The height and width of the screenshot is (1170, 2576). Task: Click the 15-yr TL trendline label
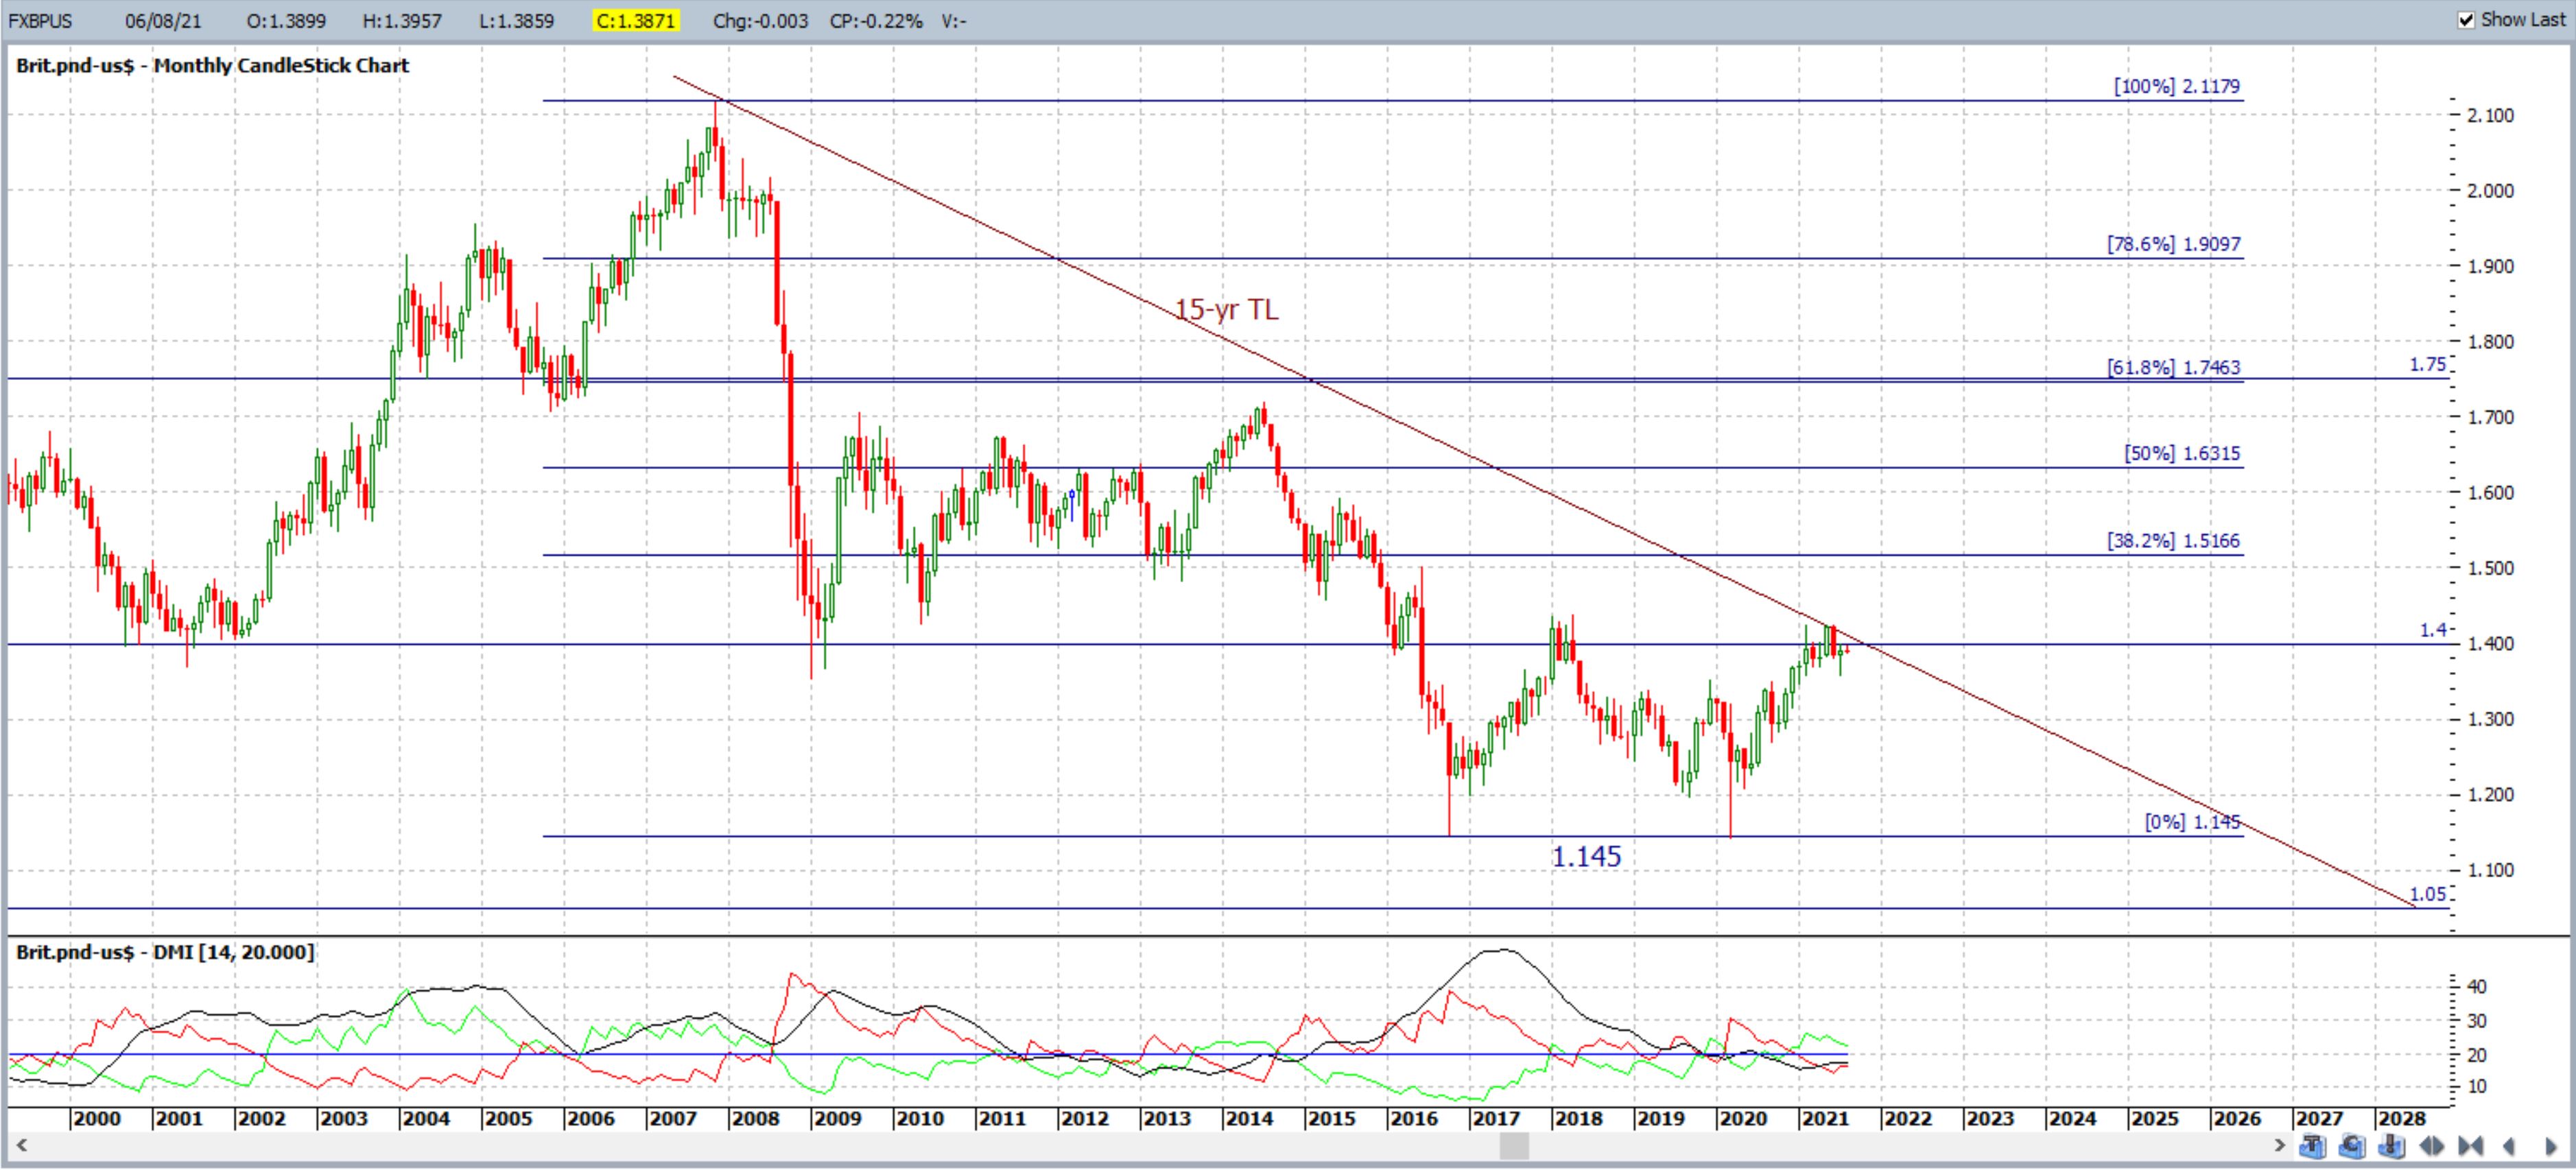coord(1226,310)
